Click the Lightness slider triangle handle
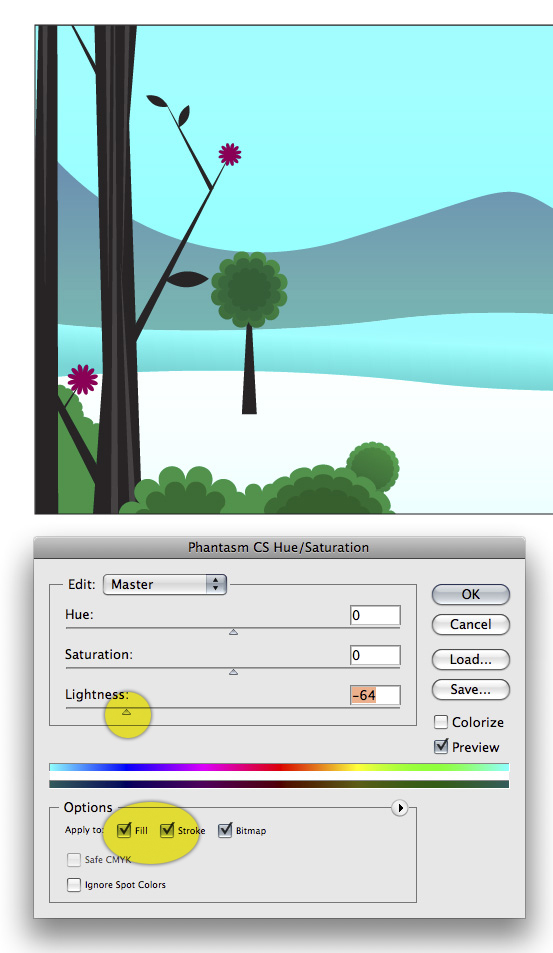 tap(126, 712)
